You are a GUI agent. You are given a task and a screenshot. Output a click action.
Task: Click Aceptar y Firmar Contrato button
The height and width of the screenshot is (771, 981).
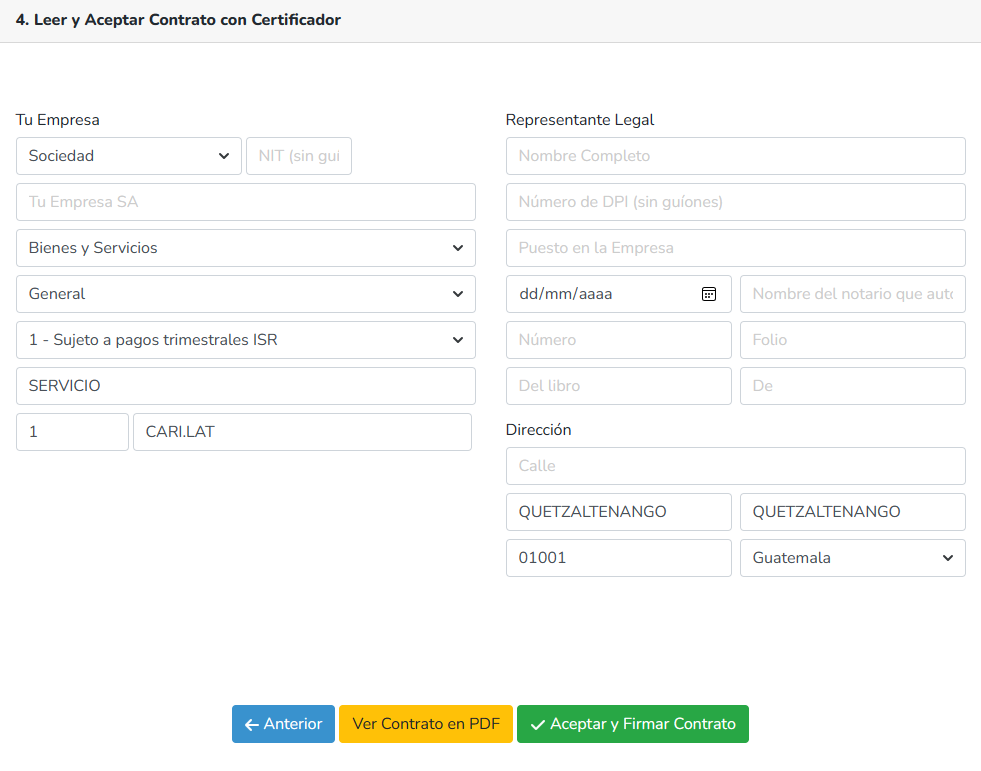click(632, 724)
